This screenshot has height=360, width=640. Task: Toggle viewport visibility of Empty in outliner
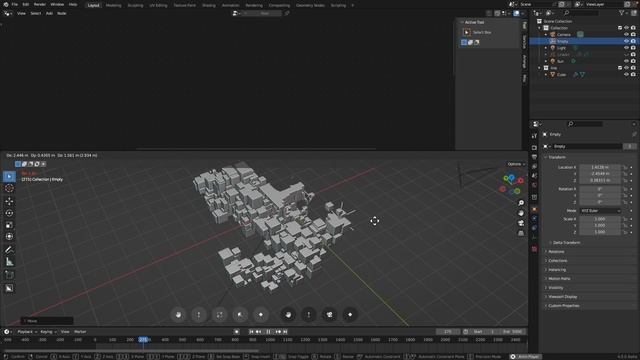coord(627,41)
